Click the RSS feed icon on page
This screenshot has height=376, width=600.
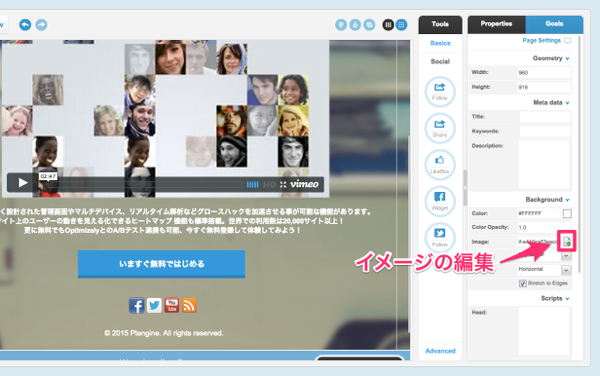pos(189,306)
